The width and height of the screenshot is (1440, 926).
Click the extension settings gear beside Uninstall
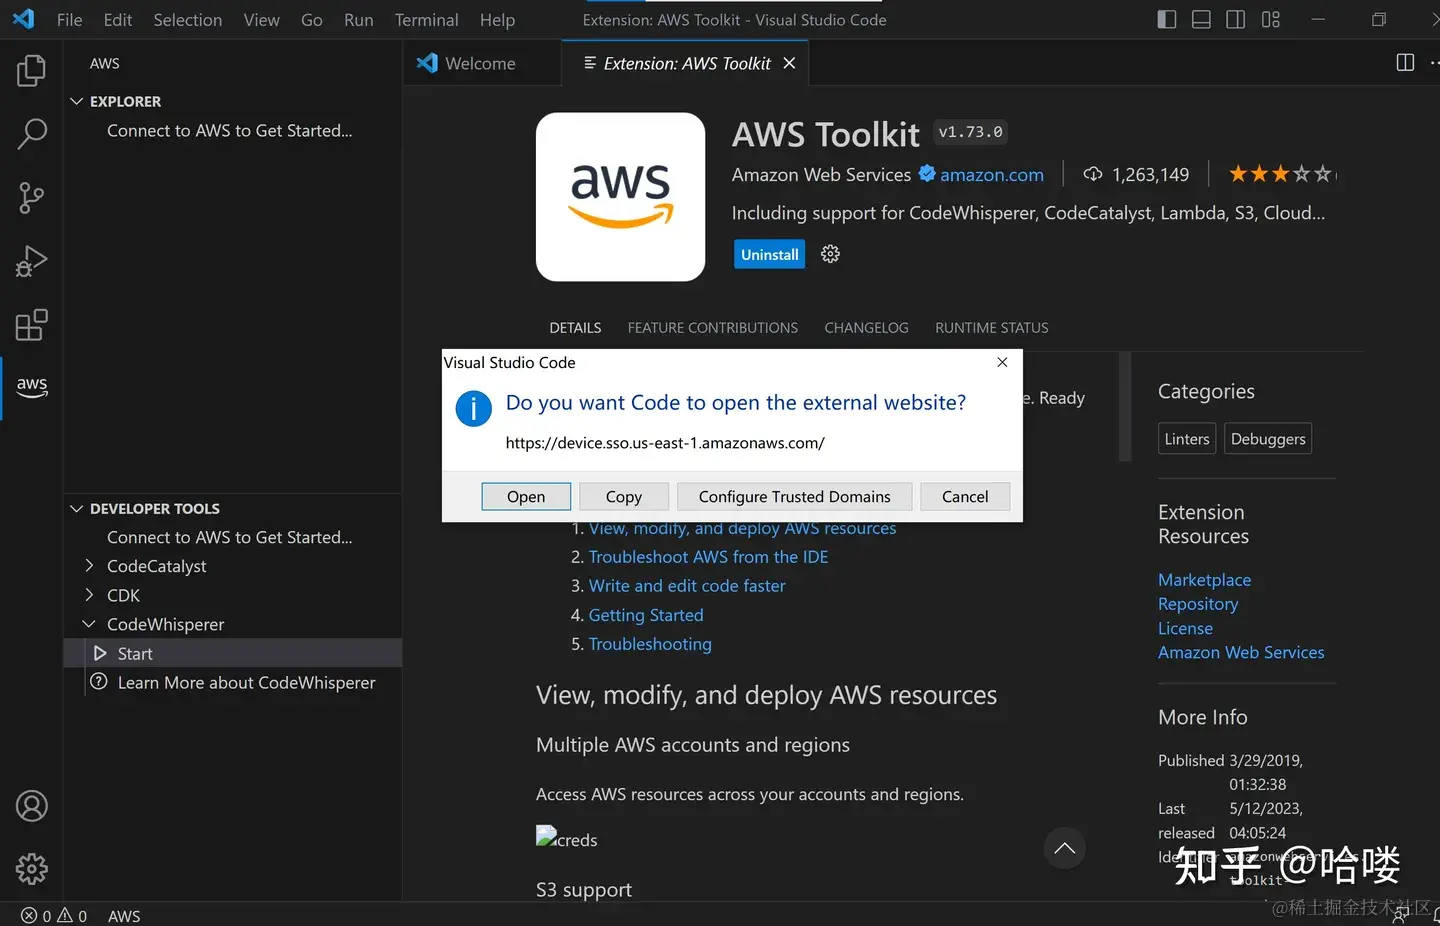coord(830,254)
